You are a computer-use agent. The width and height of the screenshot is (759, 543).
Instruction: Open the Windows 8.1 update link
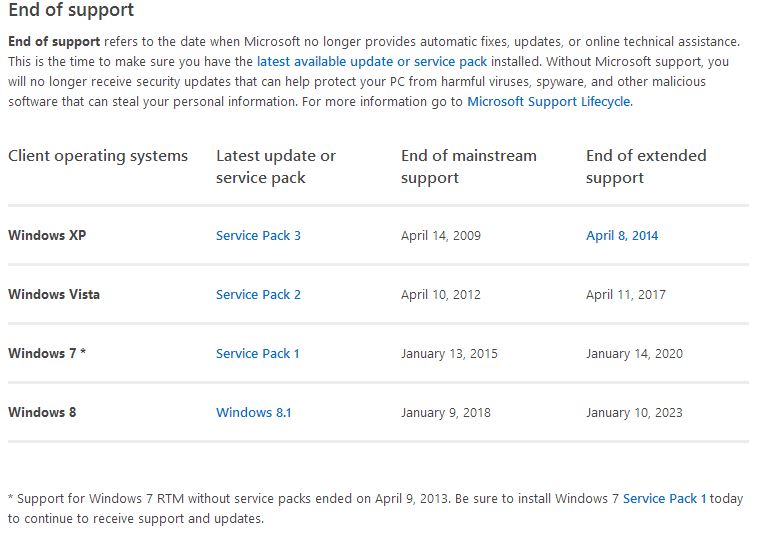tap(253, 413)
